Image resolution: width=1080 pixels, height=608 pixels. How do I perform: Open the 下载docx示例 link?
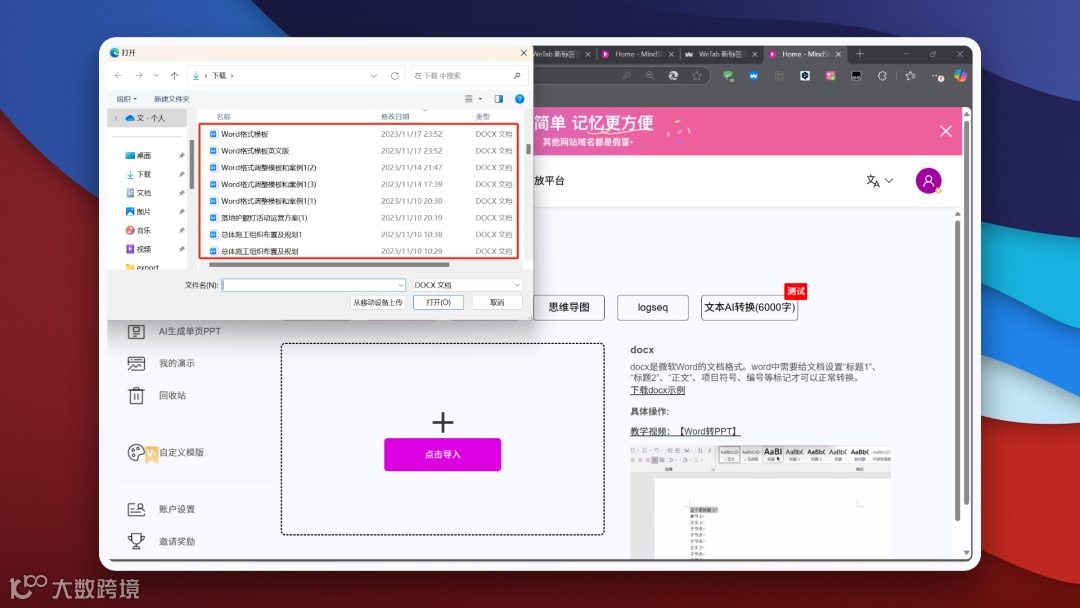tap(657, 390)
